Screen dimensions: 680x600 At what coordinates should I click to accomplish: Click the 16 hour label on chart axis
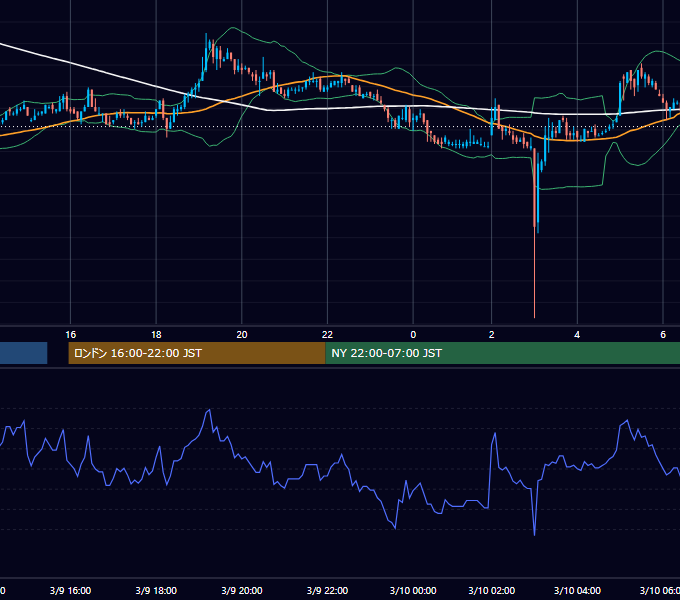(71, 335)
